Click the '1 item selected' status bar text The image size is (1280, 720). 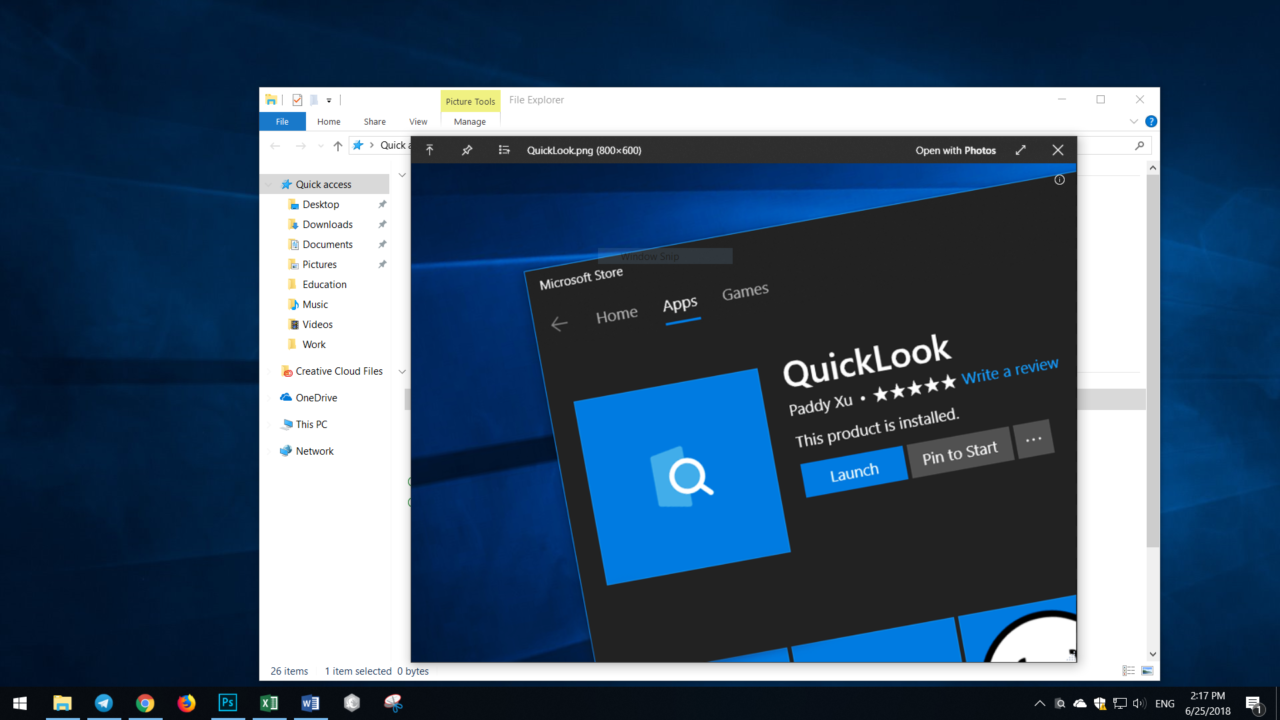[358, 671]
